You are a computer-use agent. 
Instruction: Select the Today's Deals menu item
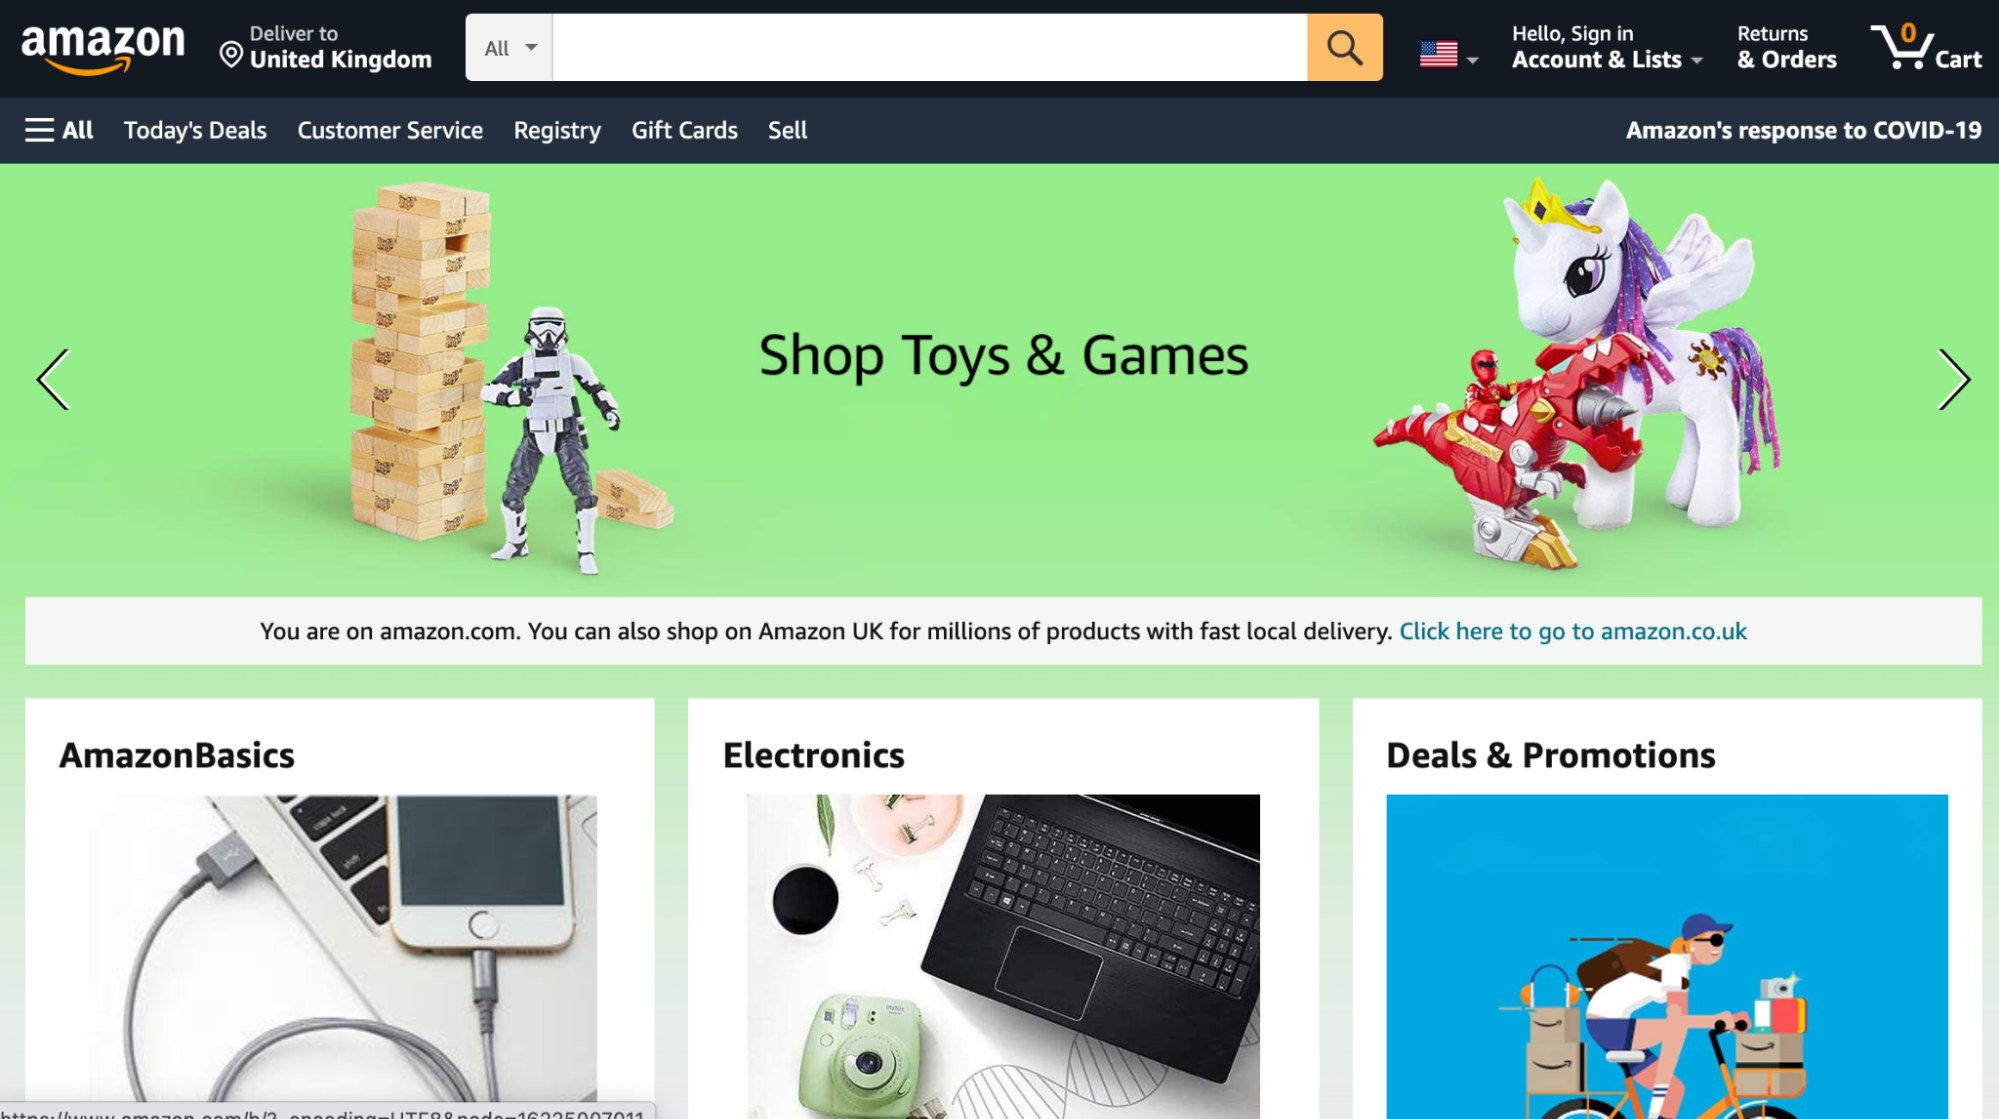click(195, 129)
